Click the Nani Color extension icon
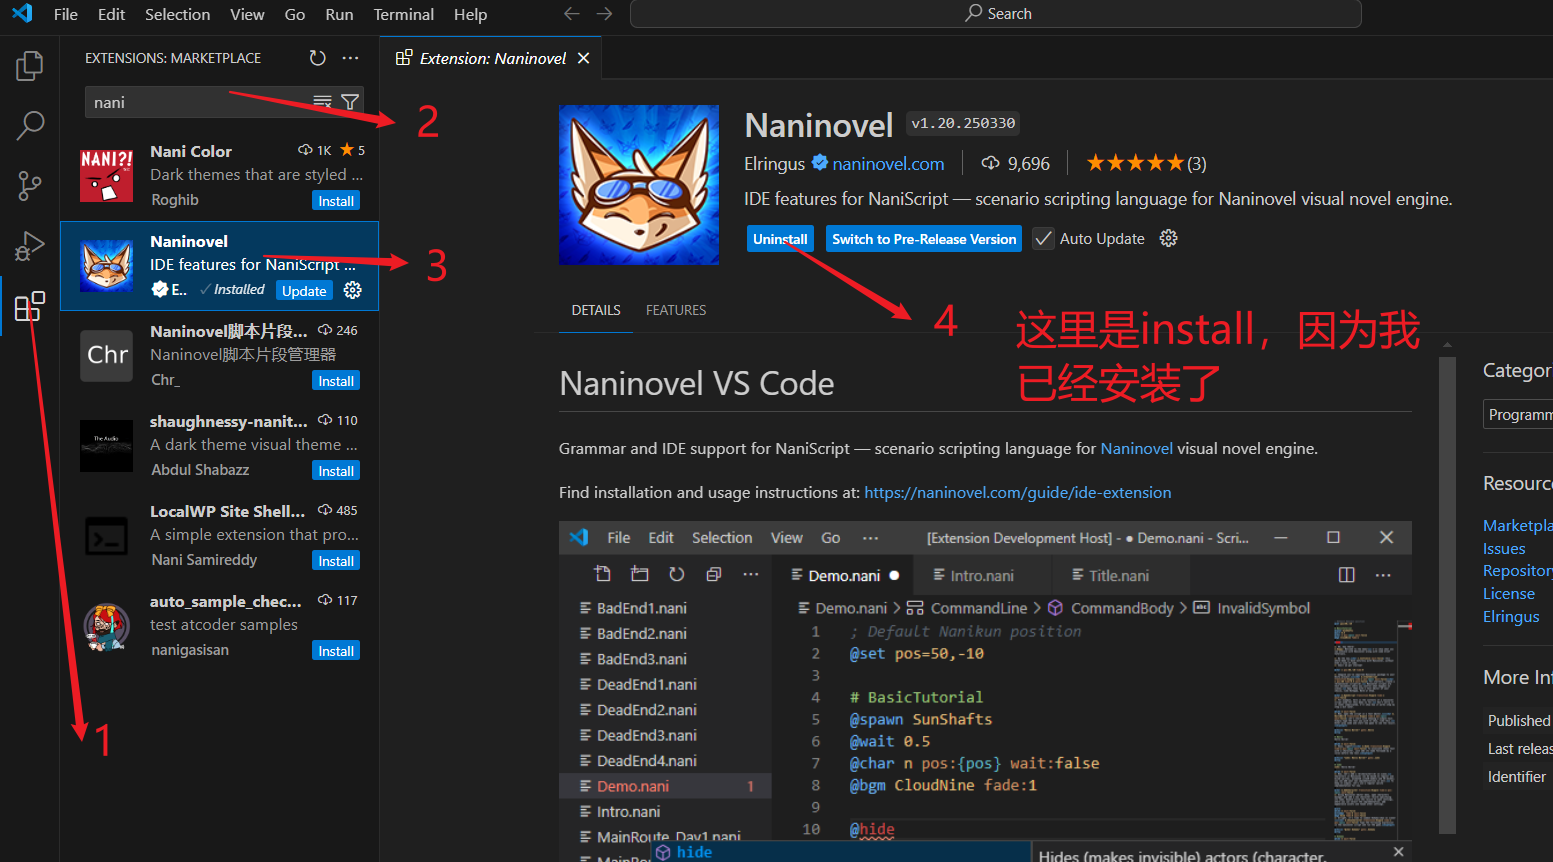Screen dimensions: 1553x862 point(106,175)
